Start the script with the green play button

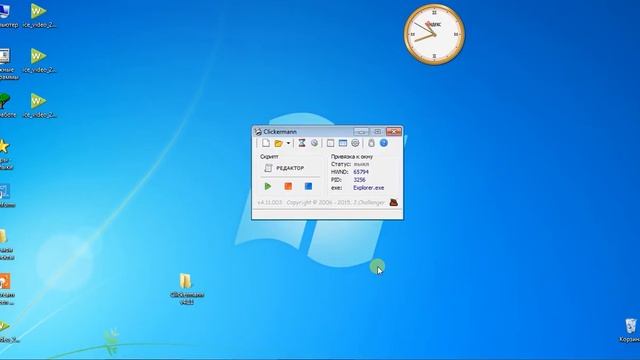(x=268, y=186)
